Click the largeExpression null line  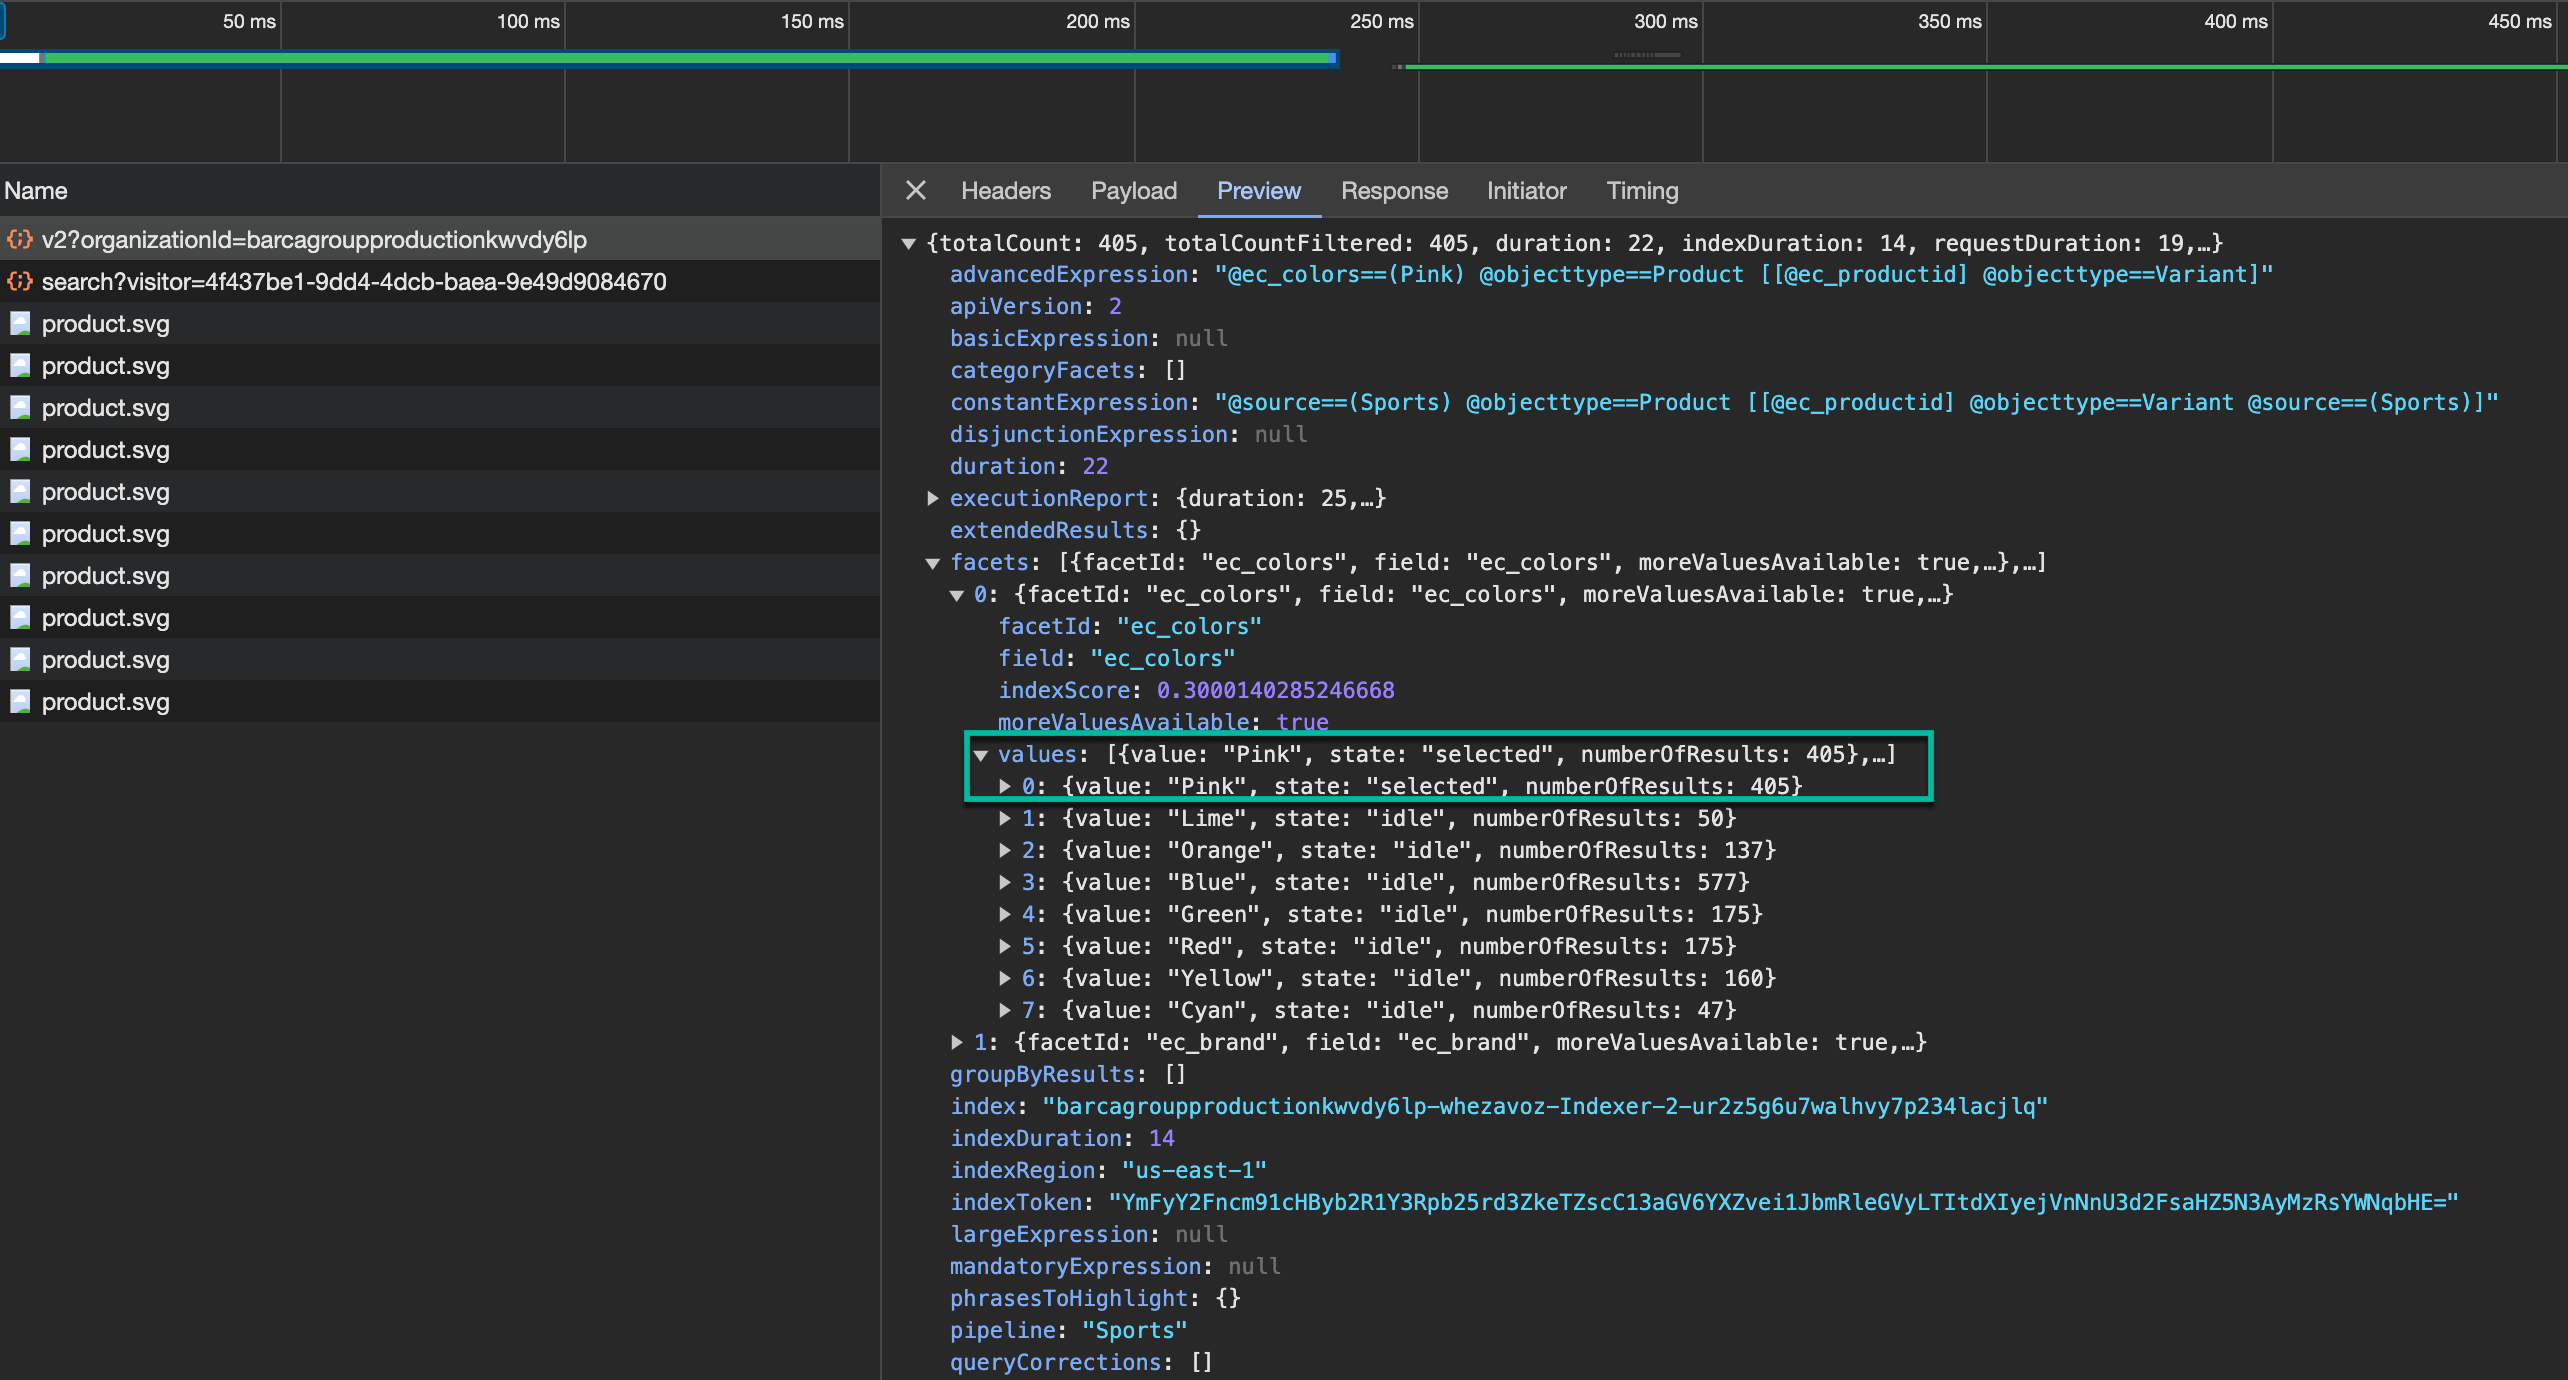[1088, 1234]
